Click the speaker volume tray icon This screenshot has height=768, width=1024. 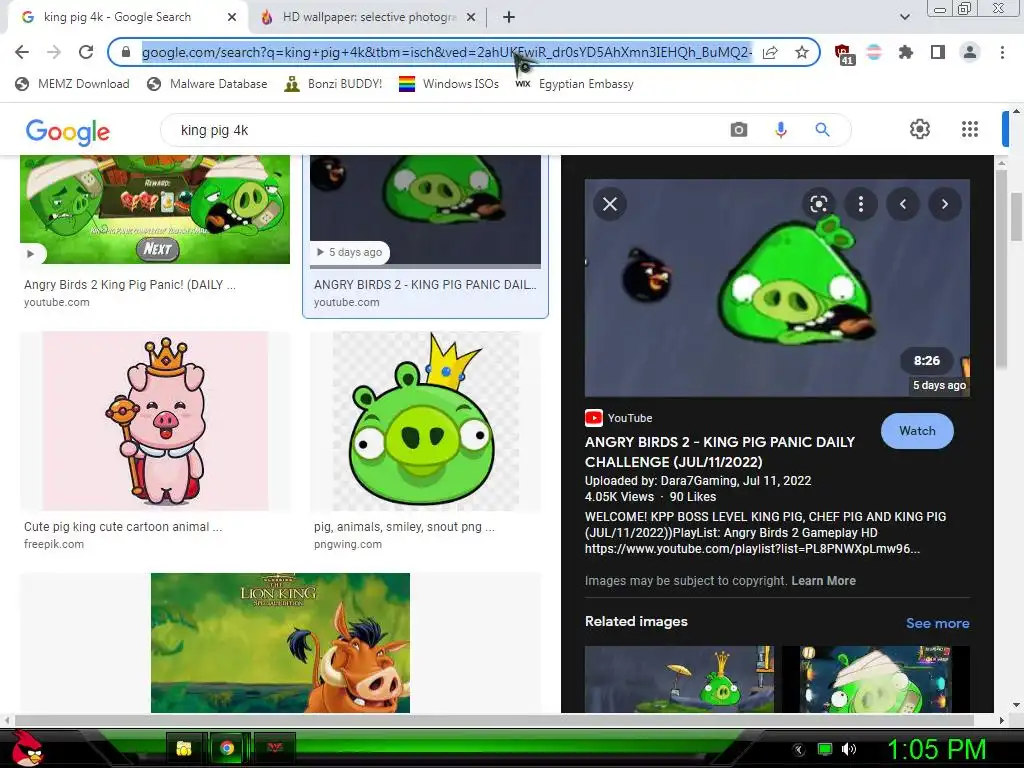(x=848, y=750)
